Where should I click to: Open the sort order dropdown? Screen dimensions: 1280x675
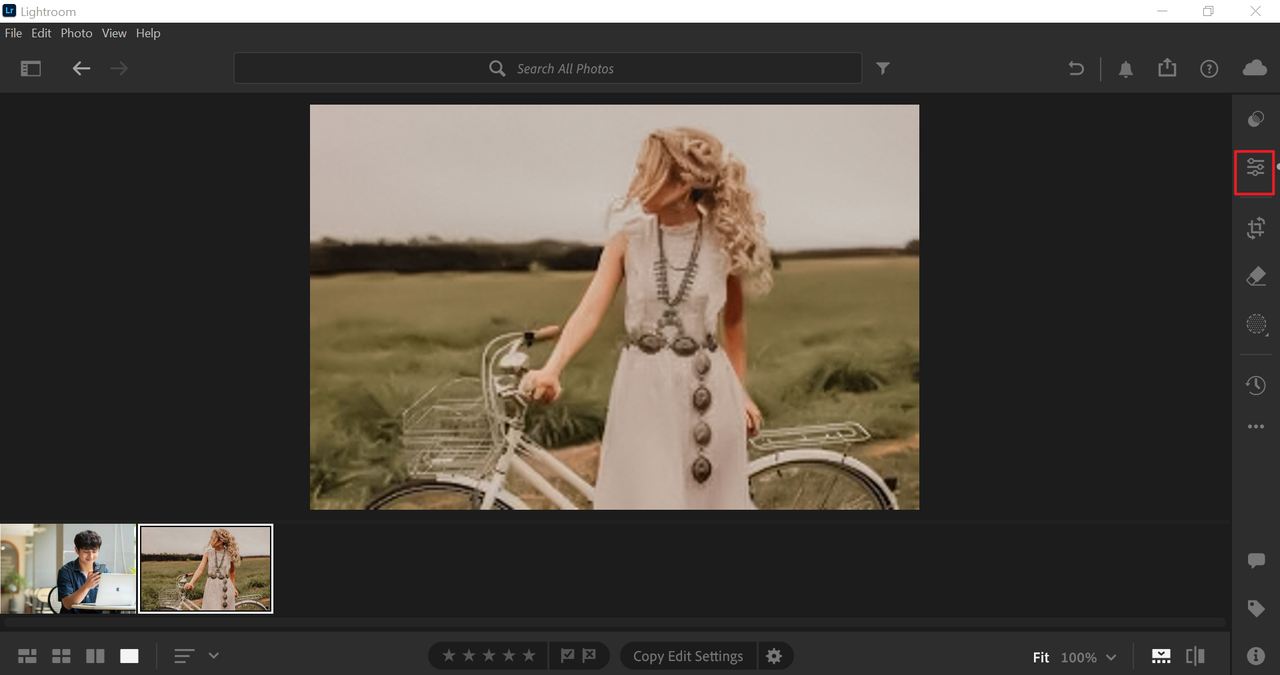tap(196, 656)
